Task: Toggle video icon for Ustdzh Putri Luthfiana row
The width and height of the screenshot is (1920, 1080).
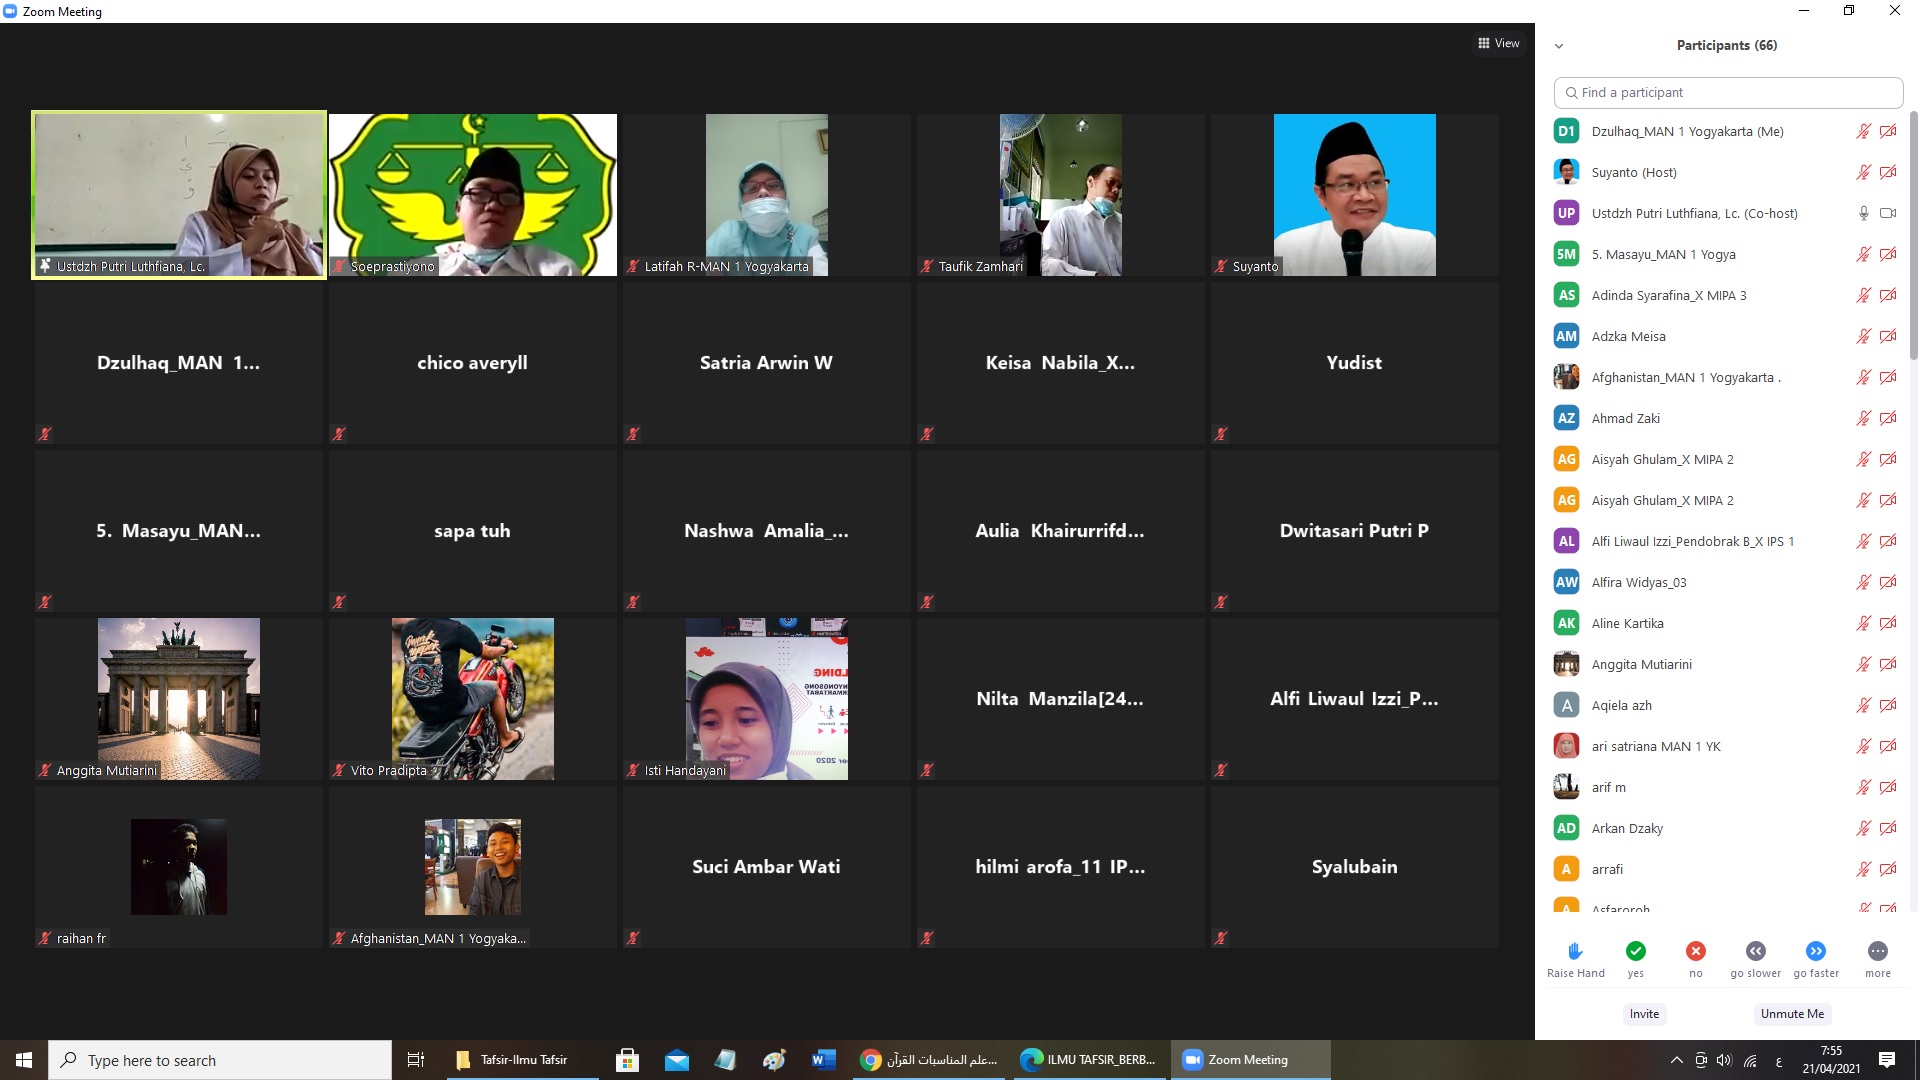Action: click(1888, 213)
